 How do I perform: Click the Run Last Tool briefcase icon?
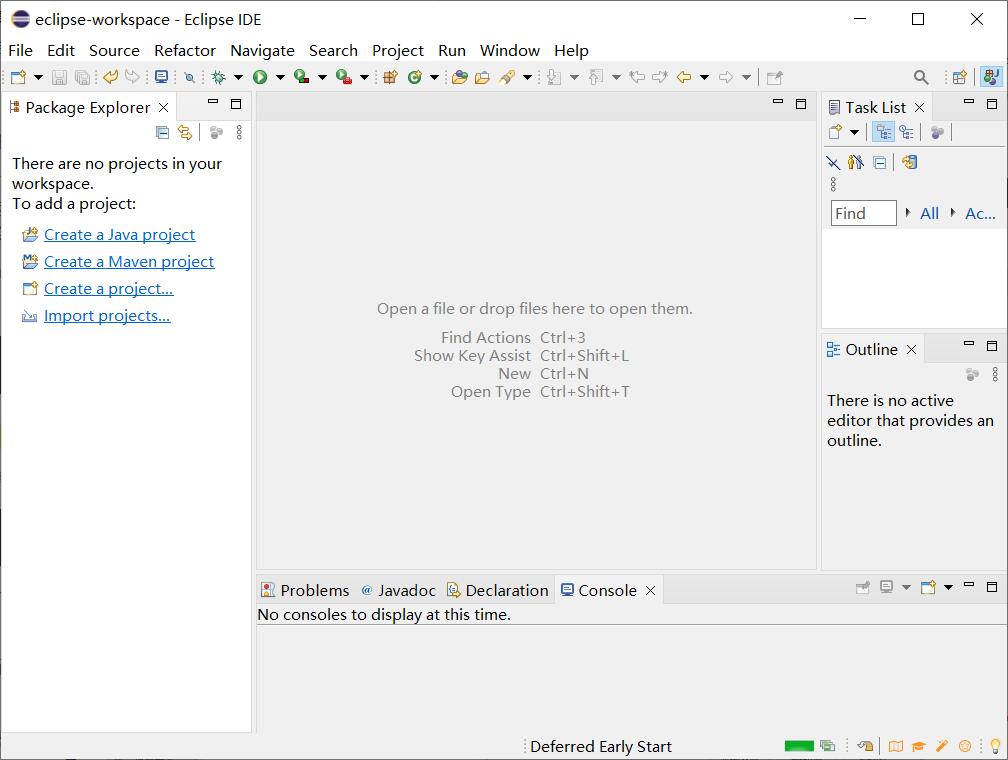tap(344, 77)
